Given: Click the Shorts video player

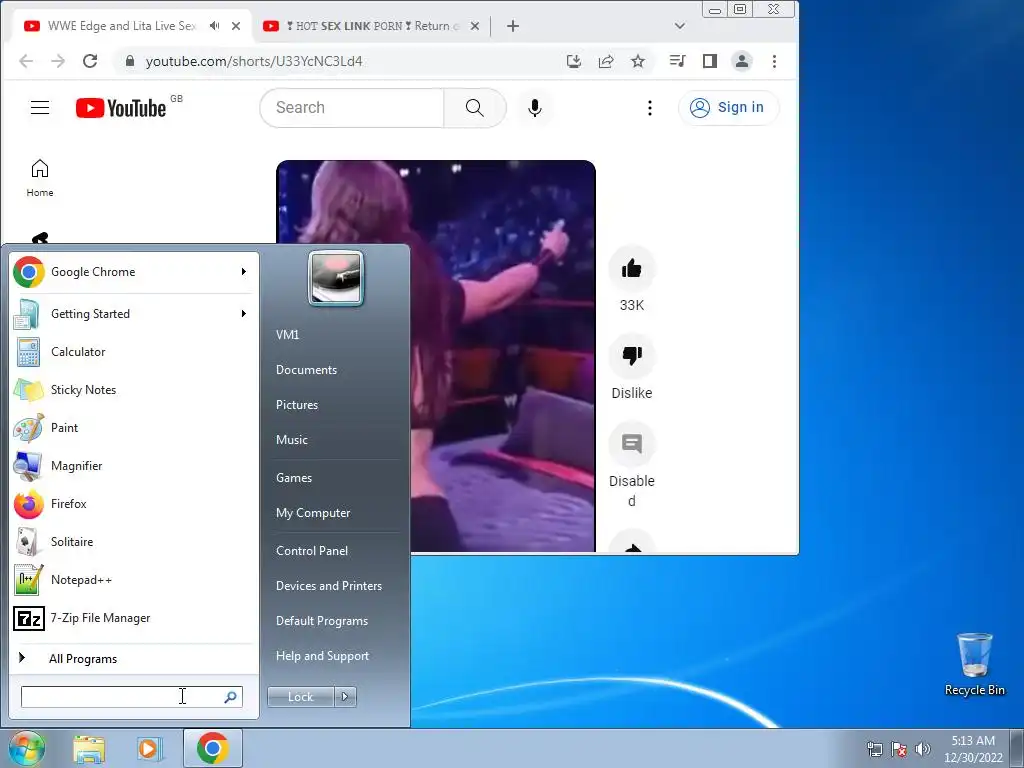Looking at the screenshot, I should click(436, 356).
